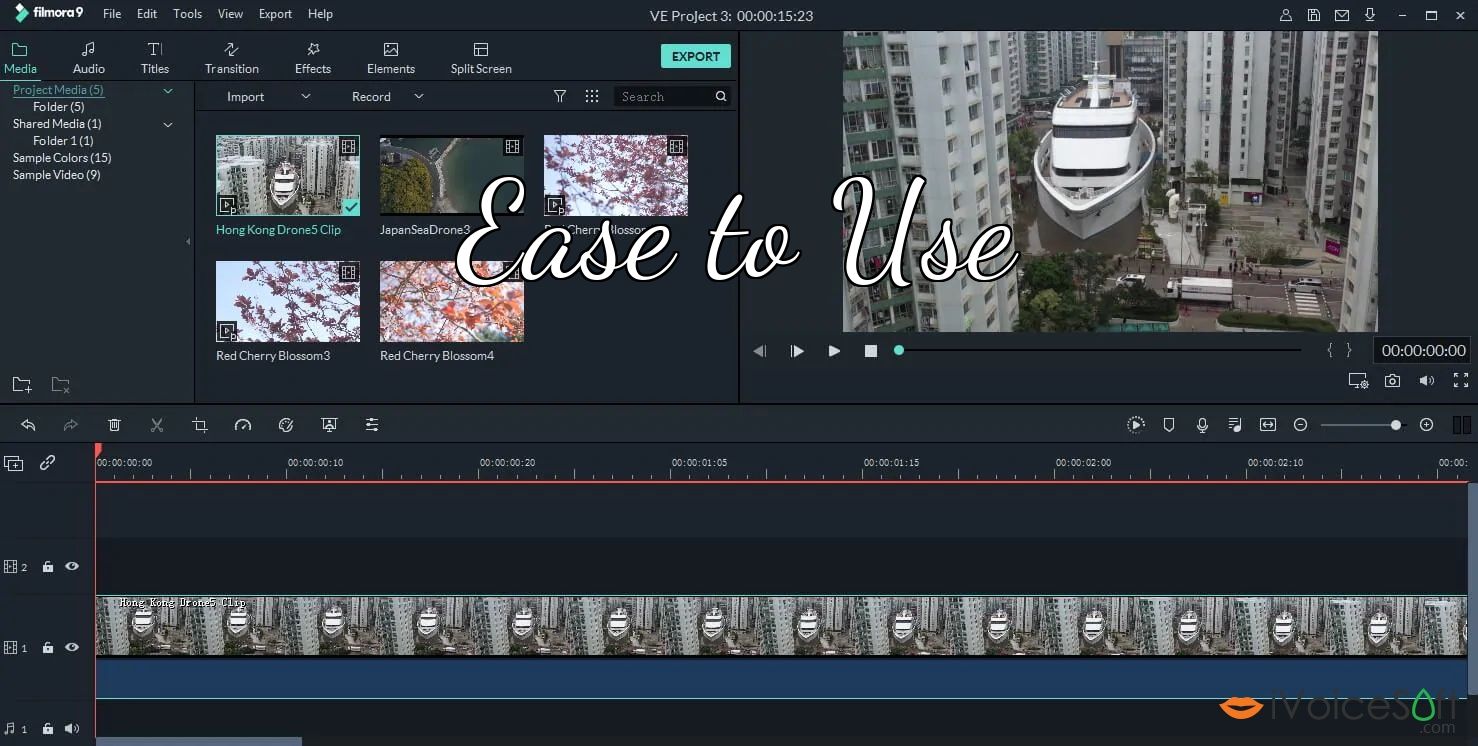The width and height of the screenshot is (1478, 746).
Task: Click the Add Marker icon above timeline
Action: pyautogui.click(x=1168, y=424)
